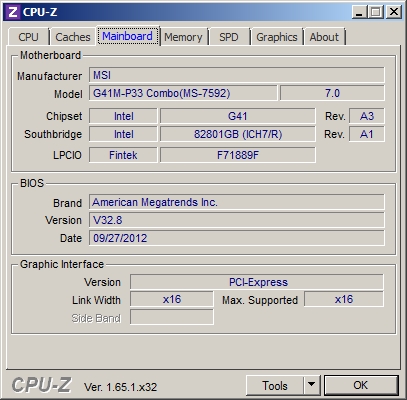
Task: Click the CPU-Z logo icon in title bar
Action: 13,12
